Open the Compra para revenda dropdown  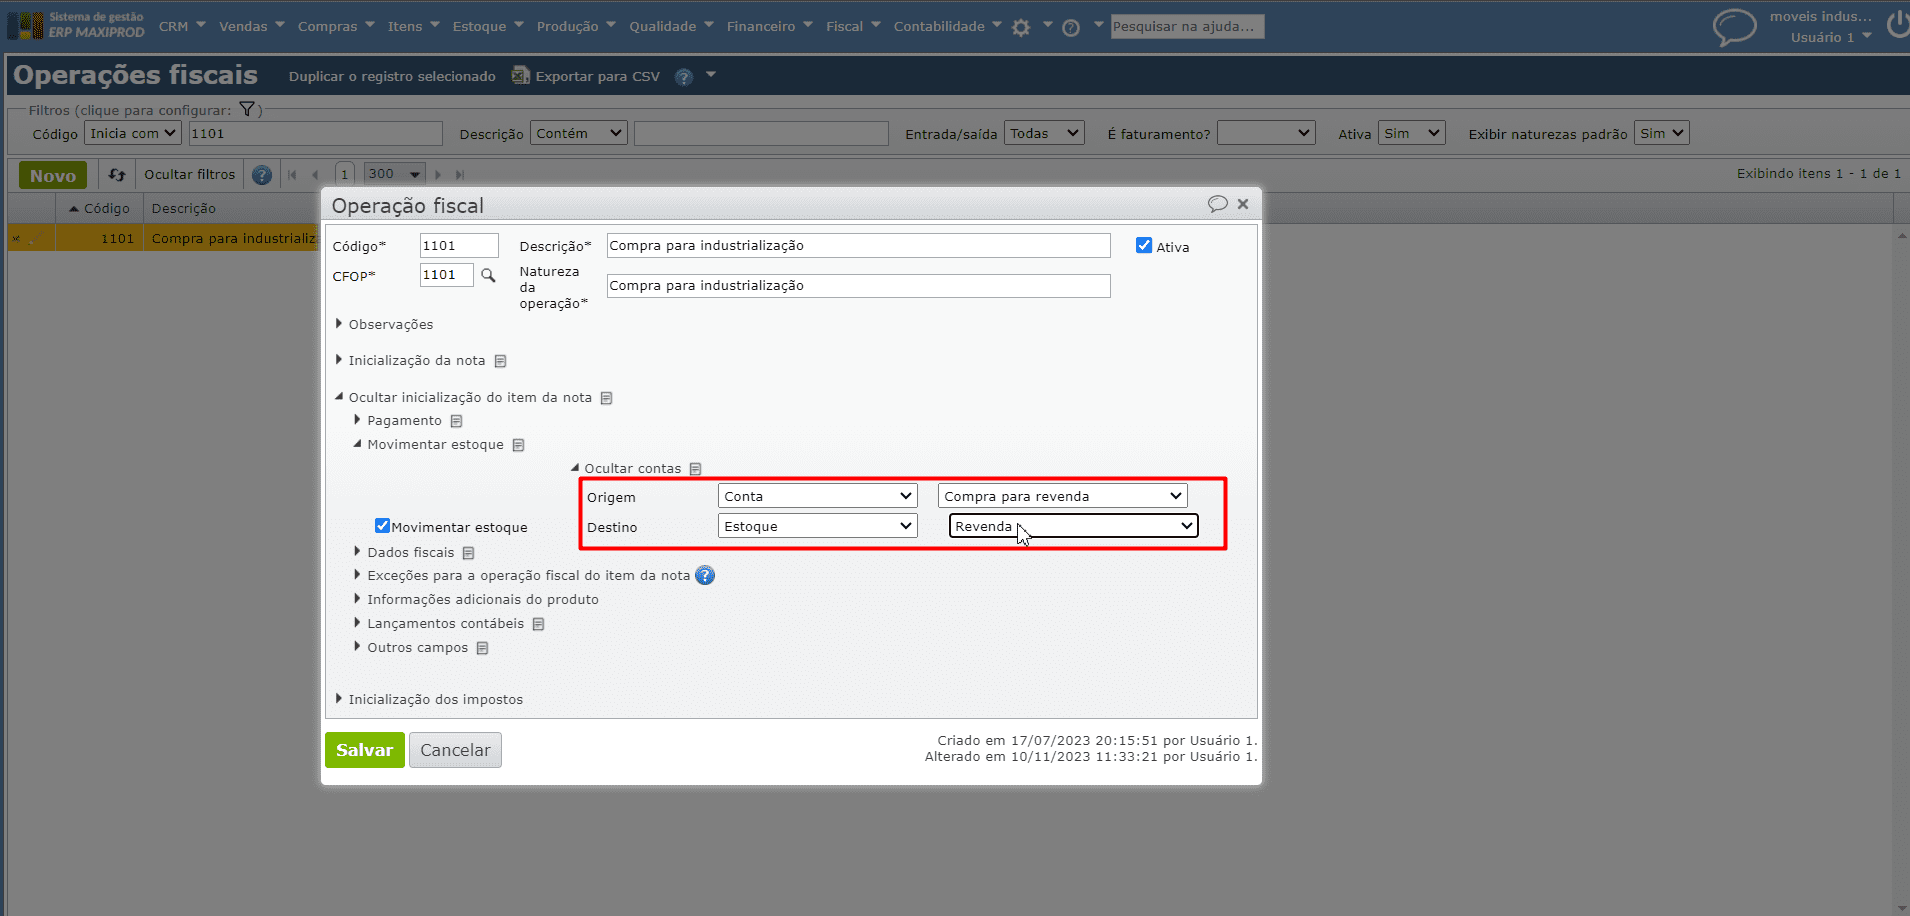[x=1062, y=496]
